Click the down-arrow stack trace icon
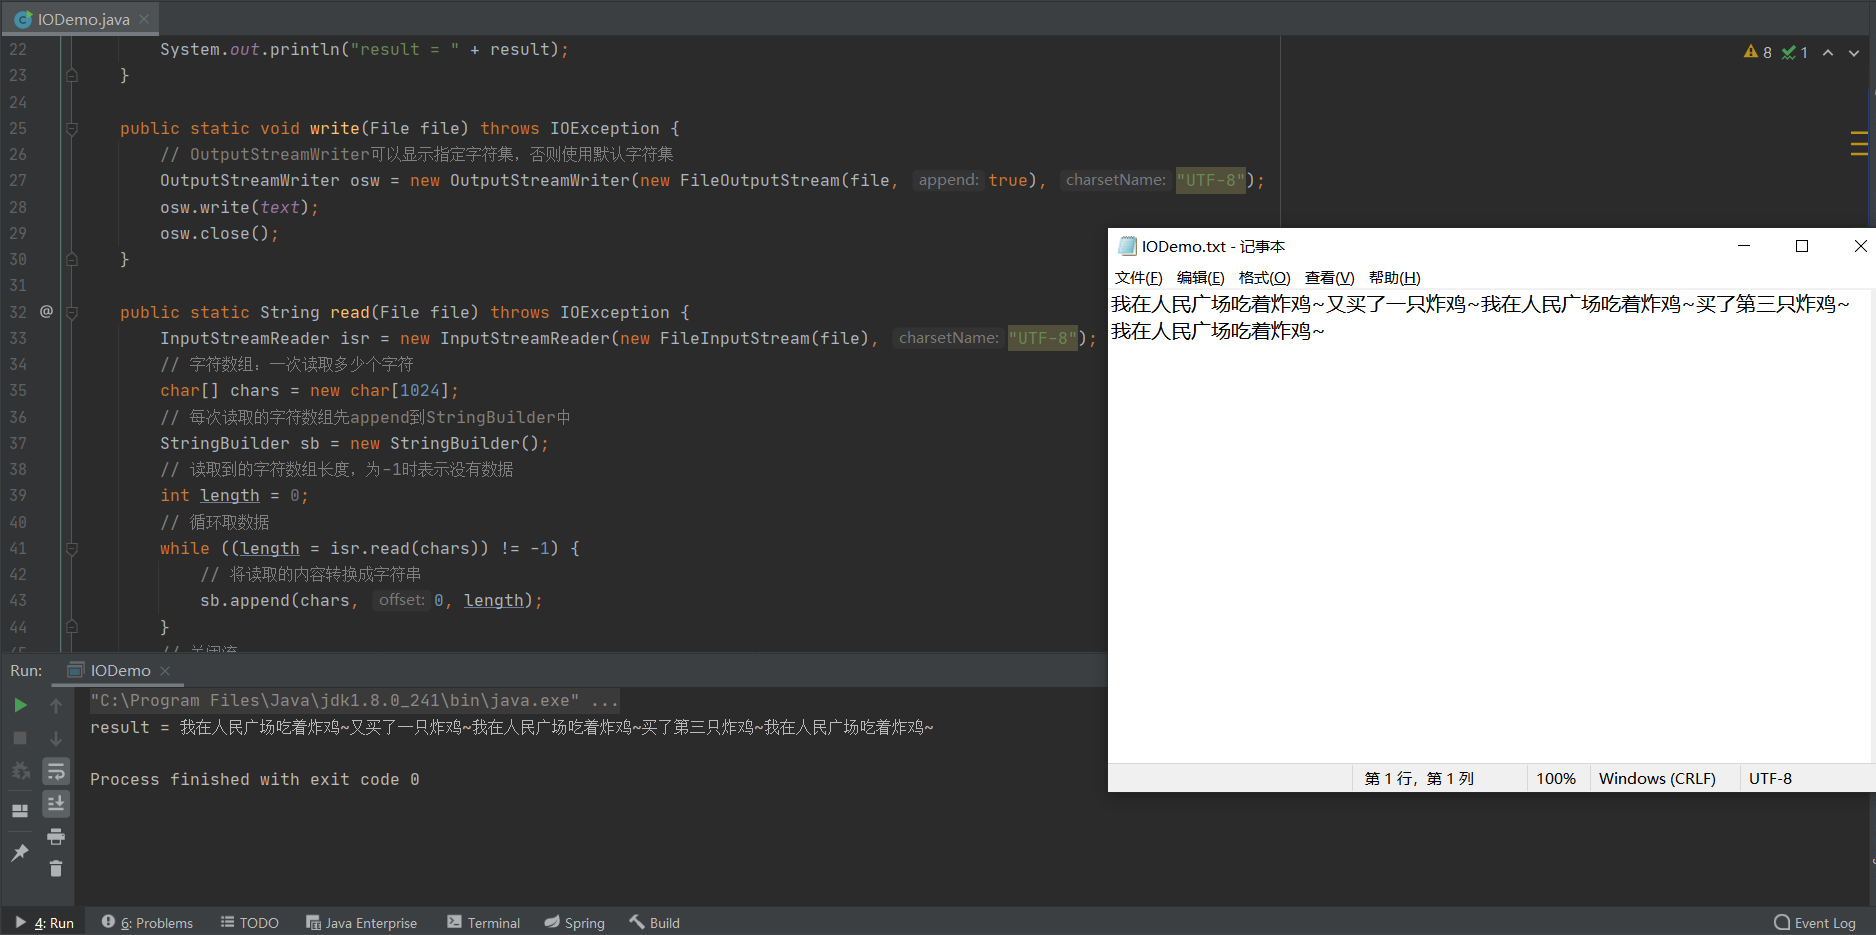Screen dimensions: 1876x935 [56, 738]
